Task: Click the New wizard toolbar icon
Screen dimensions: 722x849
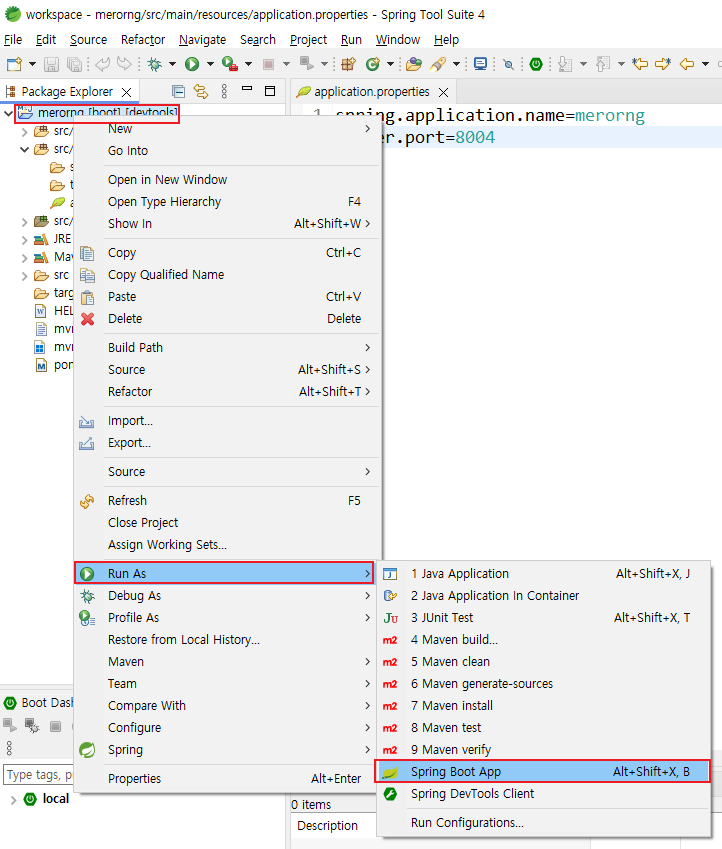Action: click(x=14, y=64)
